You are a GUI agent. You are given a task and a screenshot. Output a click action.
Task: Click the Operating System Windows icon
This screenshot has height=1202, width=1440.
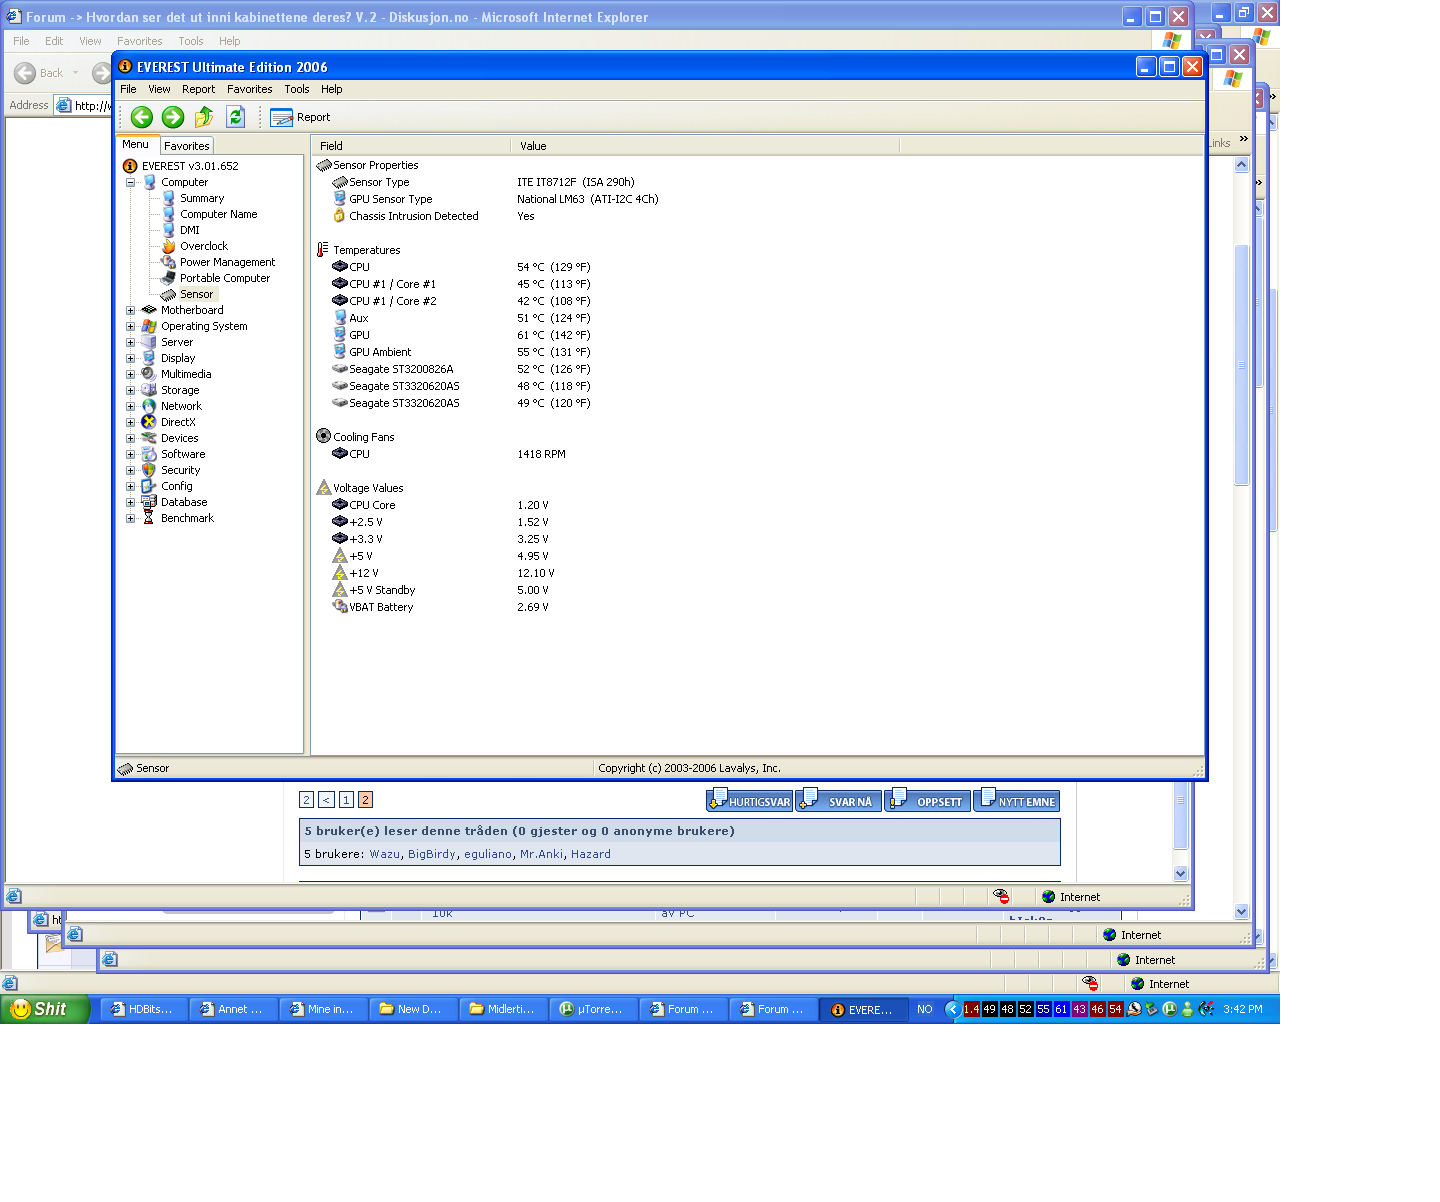coord(149,326)
